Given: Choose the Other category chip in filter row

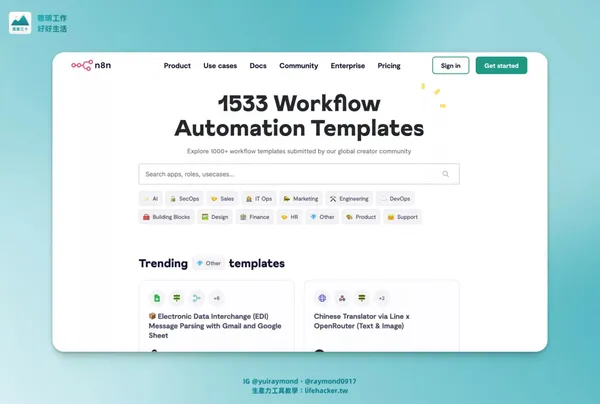Looking at the screenshot, I should tap(322, 217).
